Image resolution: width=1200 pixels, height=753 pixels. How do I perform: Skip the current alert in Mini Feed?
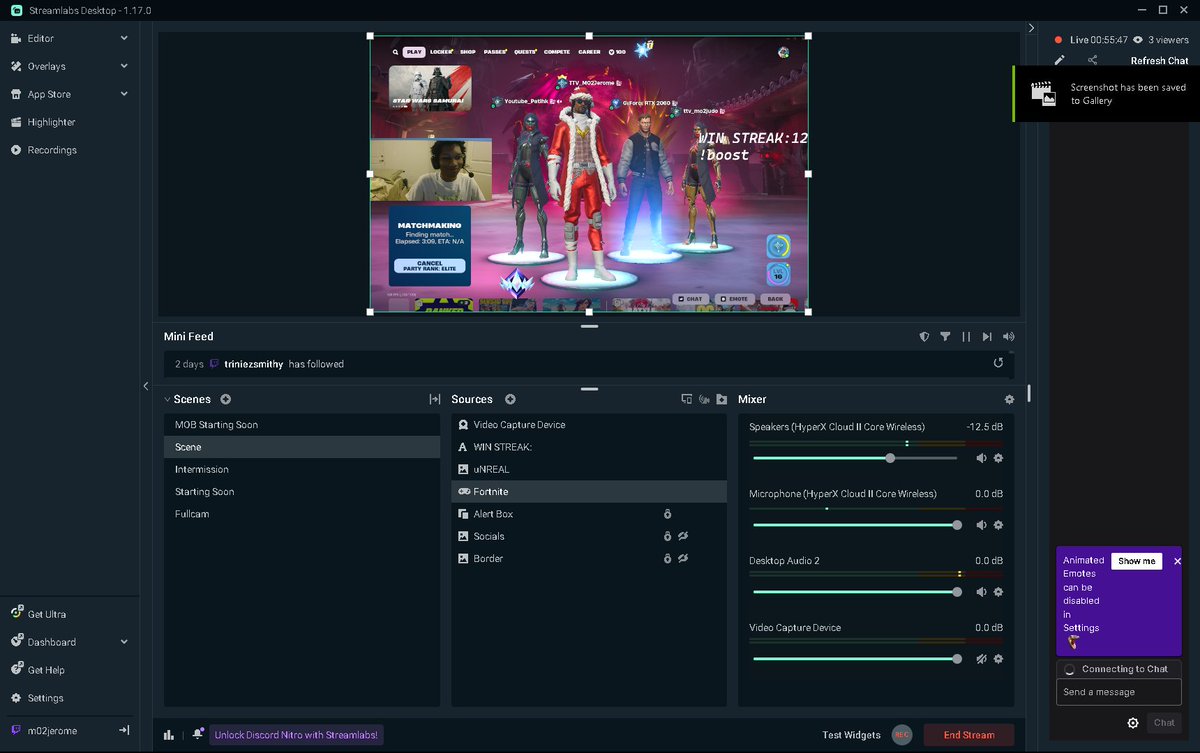(987, 337)
